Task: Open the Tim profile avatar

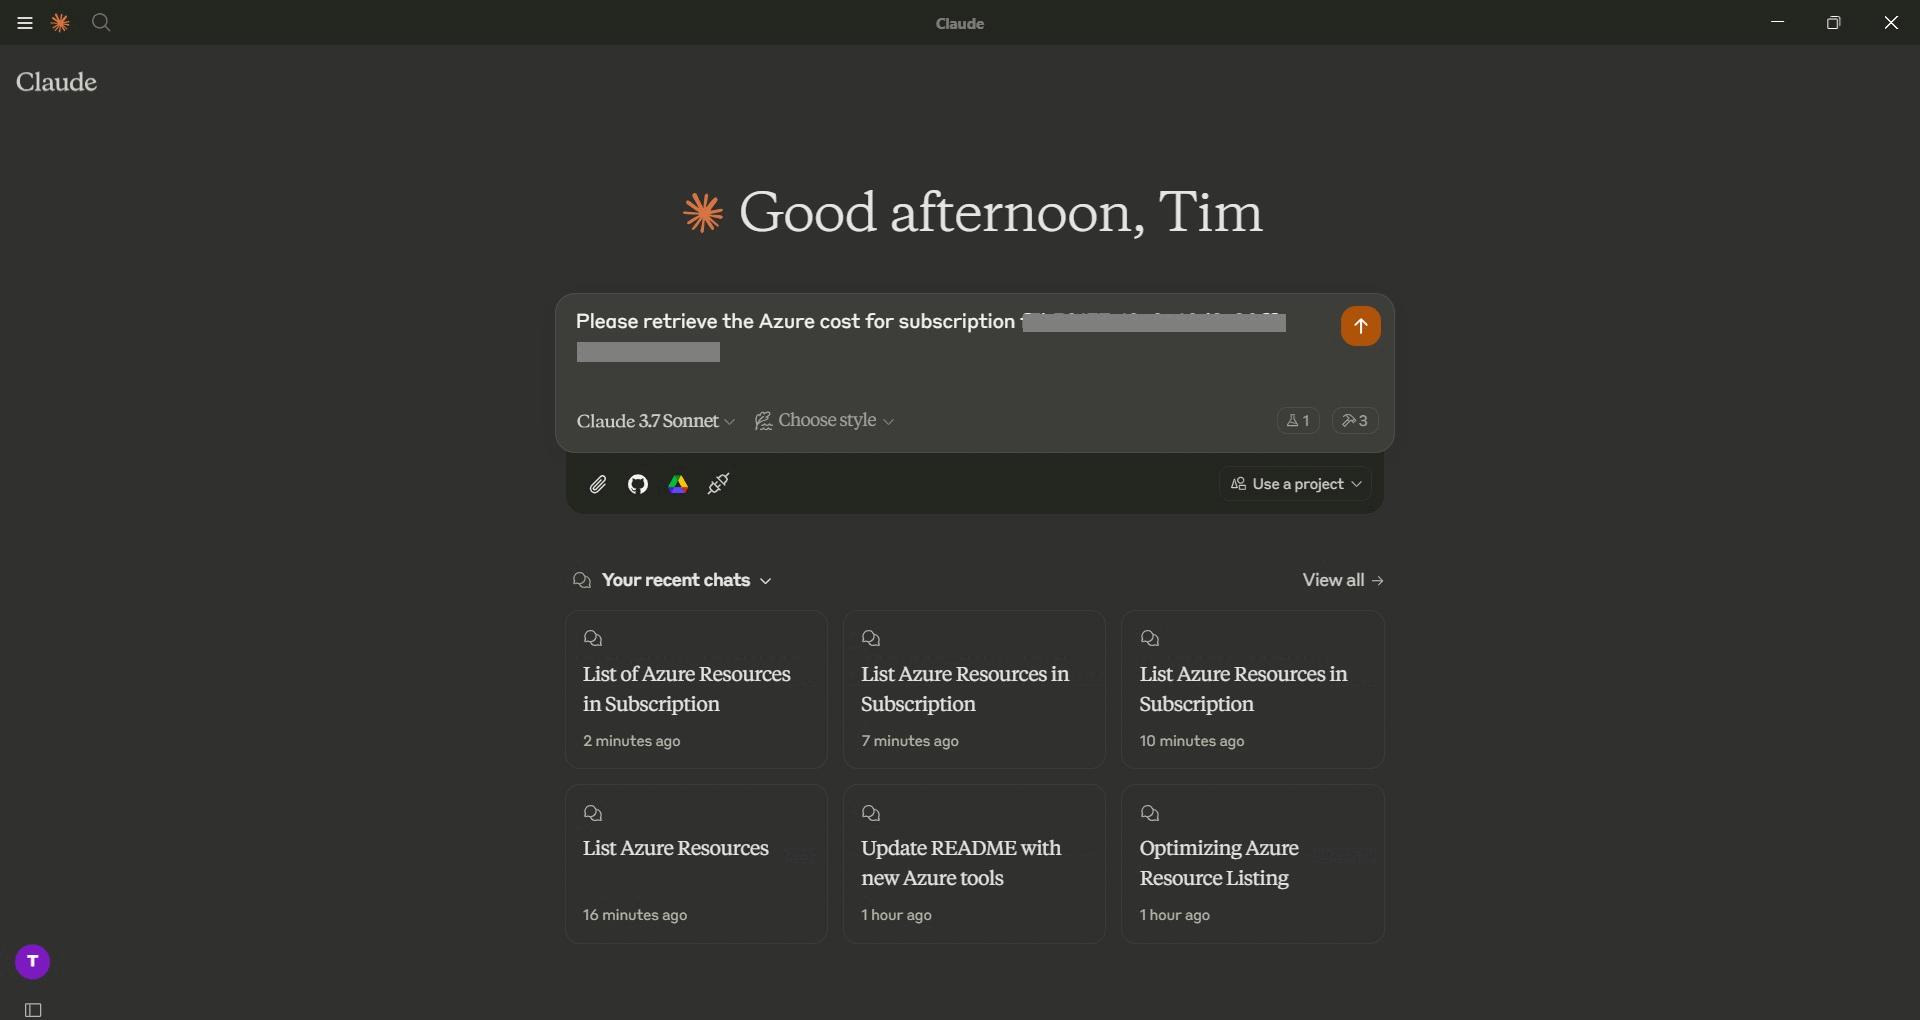Action: (33, 962)
